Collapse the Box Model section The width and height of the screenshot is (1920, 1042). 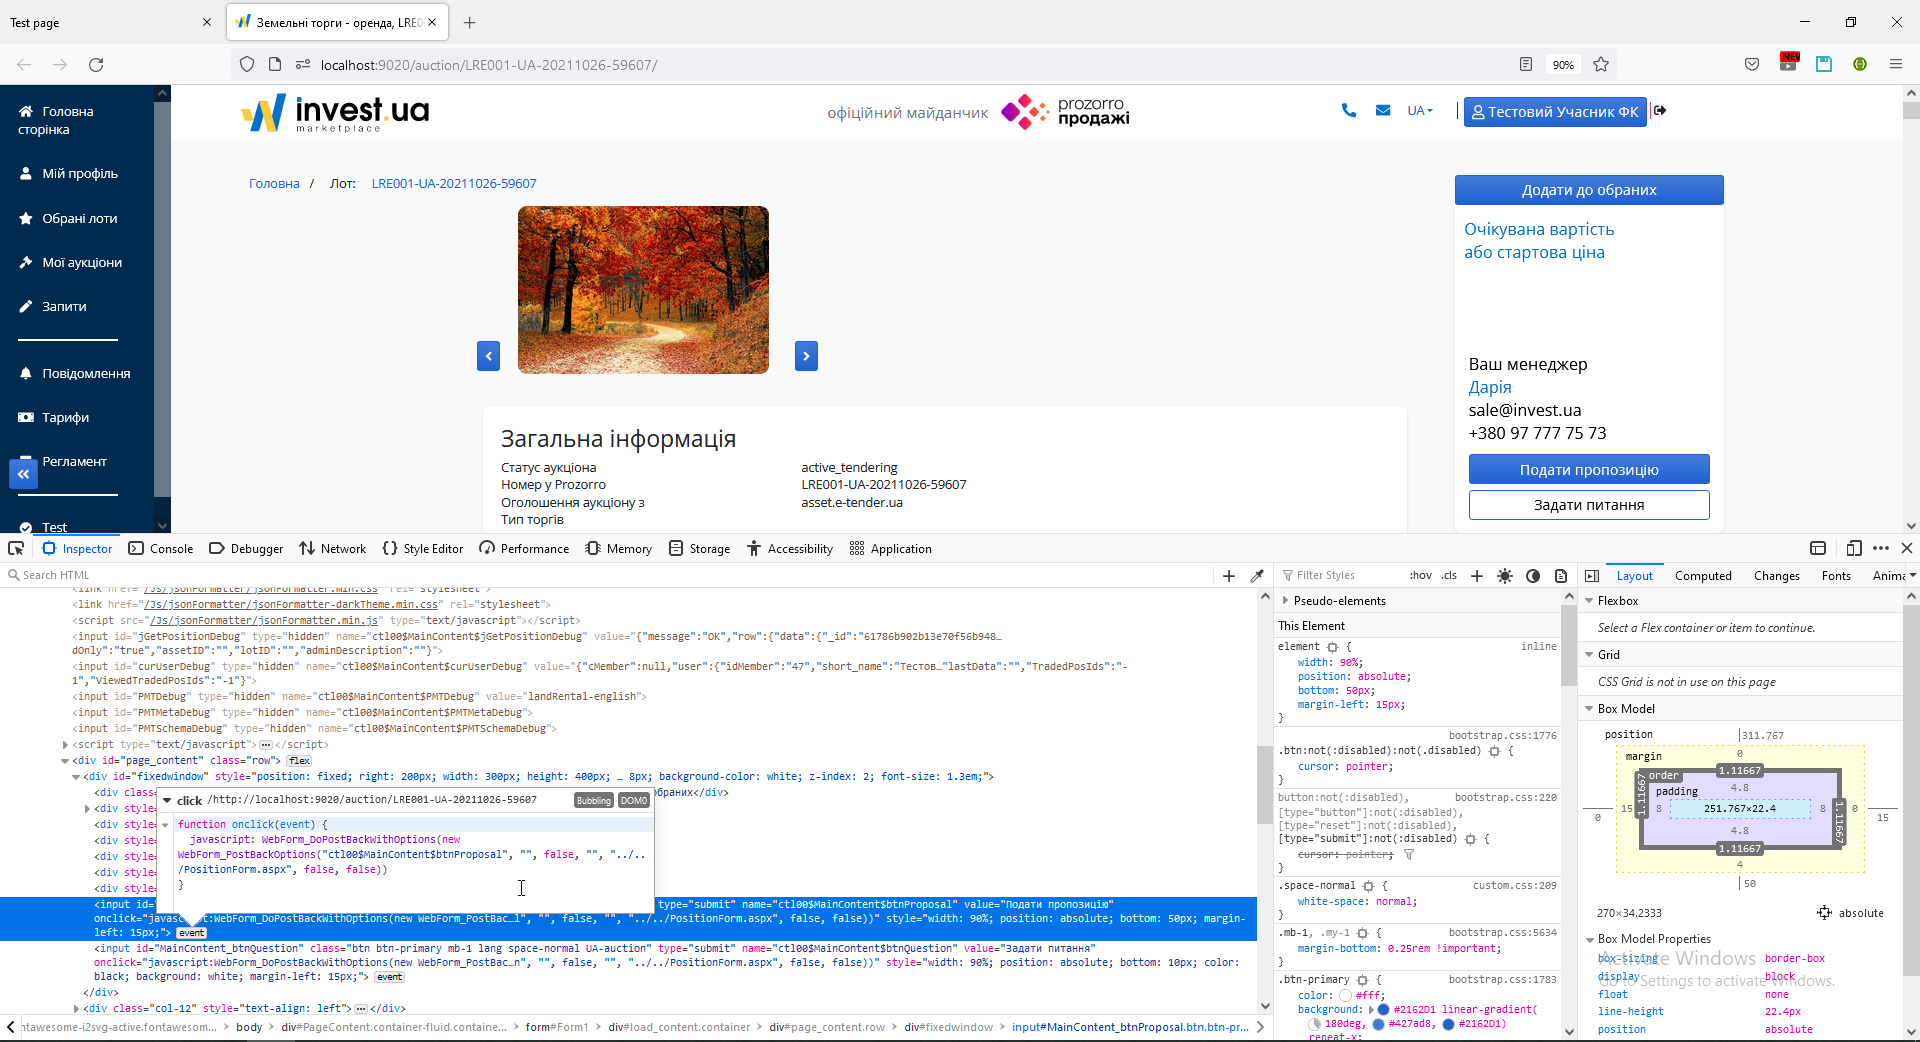pyautogui.click(x=1589, y=708)
